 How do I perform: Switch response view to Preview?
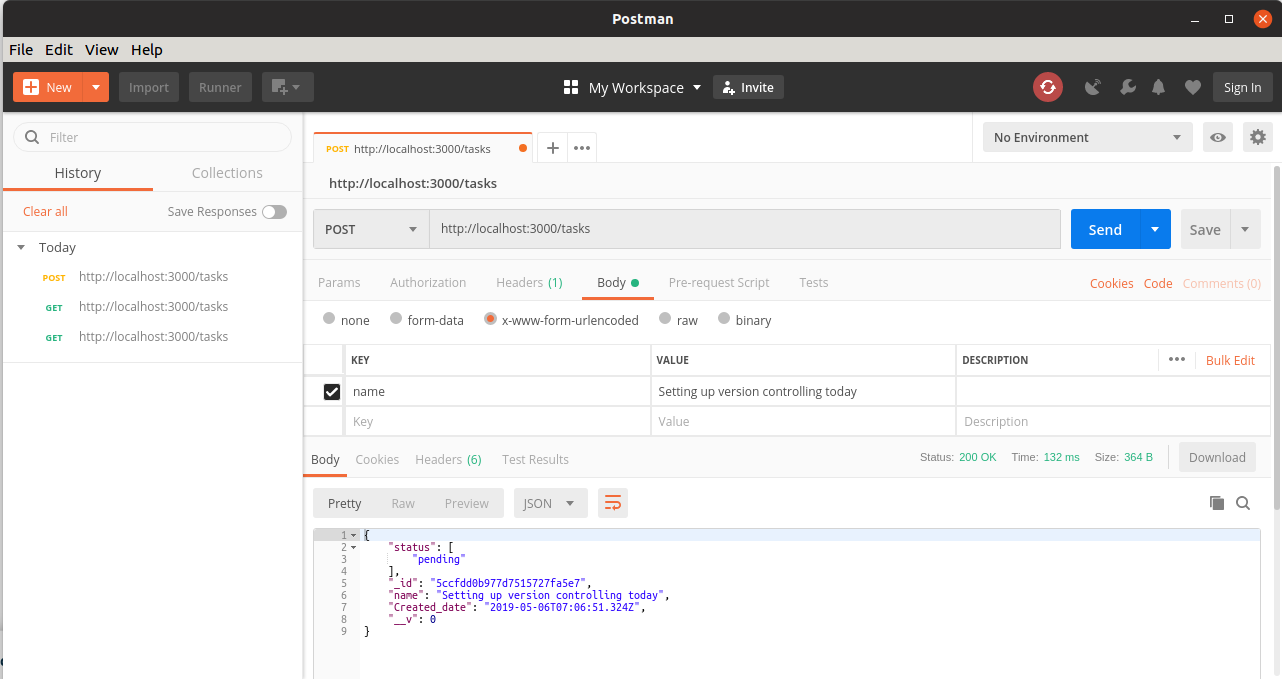[x=467, y=503]
